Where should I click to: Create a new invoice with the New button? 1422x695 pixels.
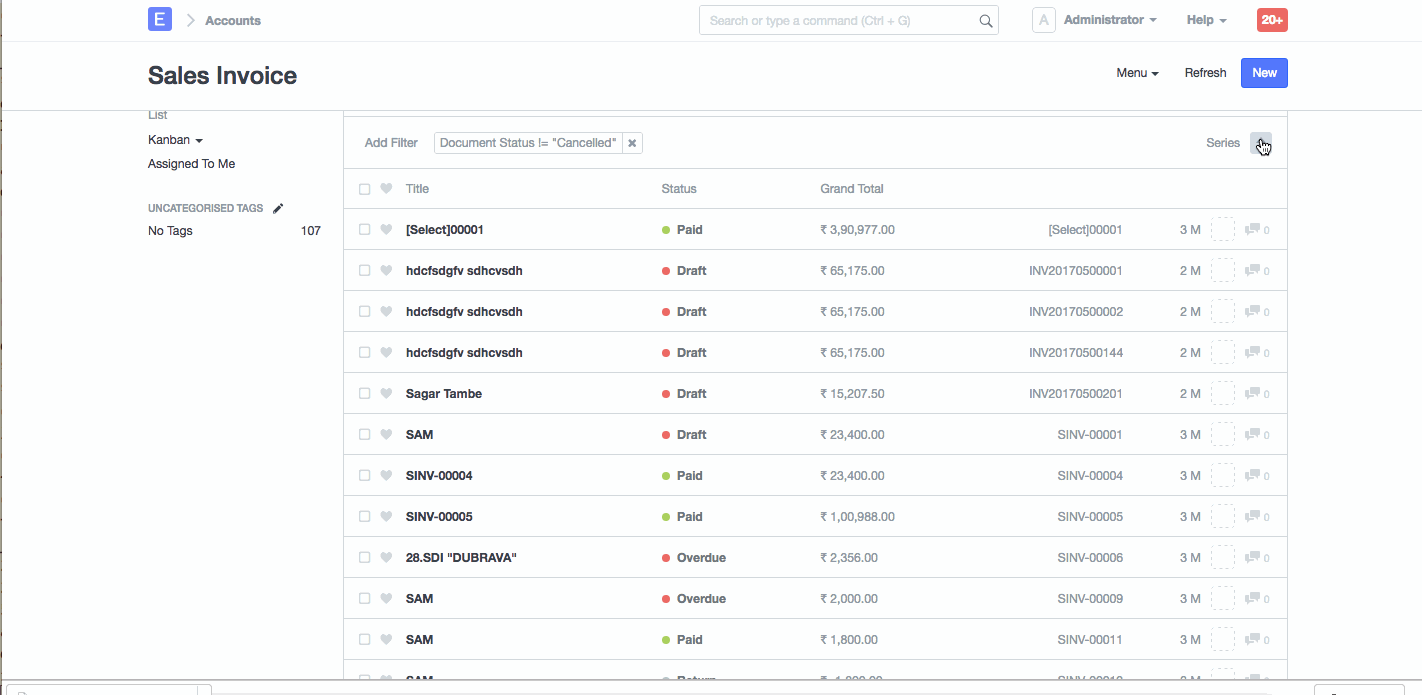point(1263,72)
